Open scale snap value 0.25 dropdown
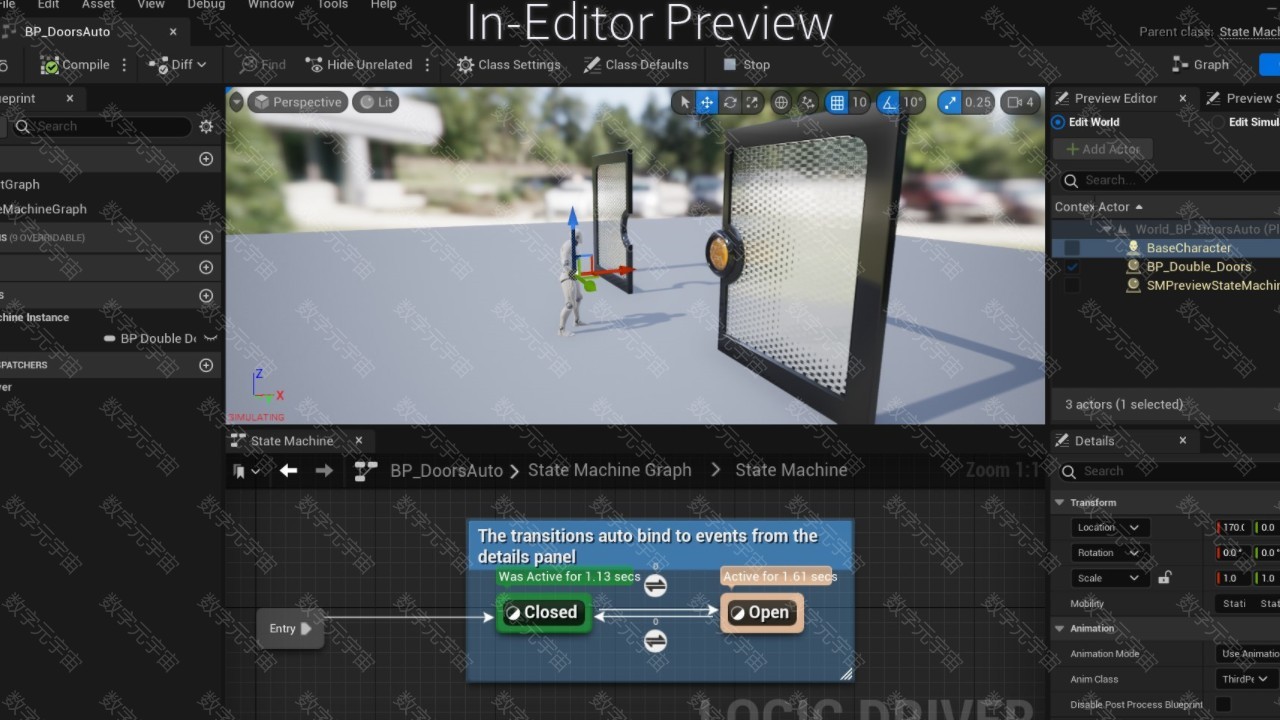The image size is (1280, 720). click(978, 102)
